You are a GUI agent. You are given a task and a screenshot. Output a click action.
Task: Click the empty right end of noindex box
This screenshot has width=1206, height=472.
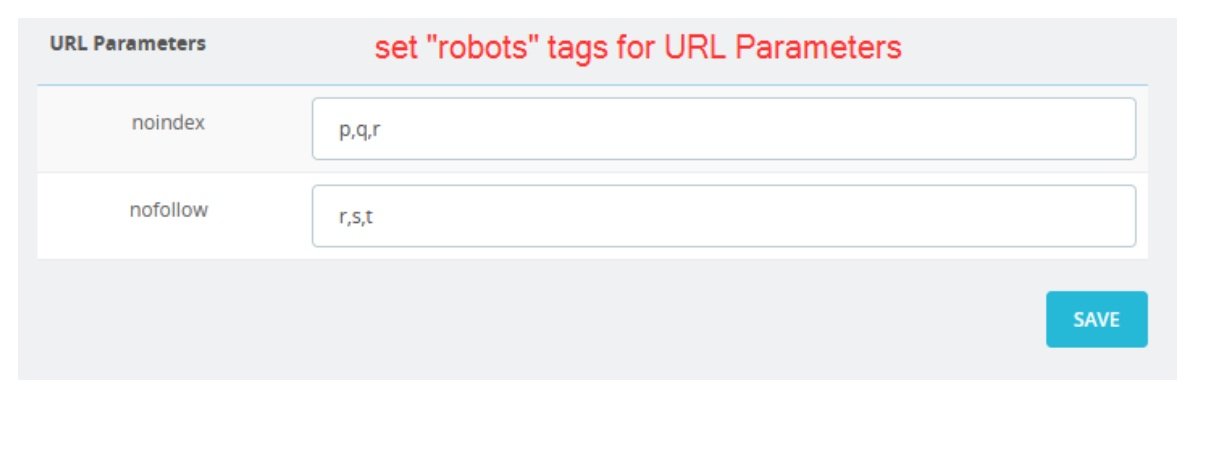coord(1080,129)
